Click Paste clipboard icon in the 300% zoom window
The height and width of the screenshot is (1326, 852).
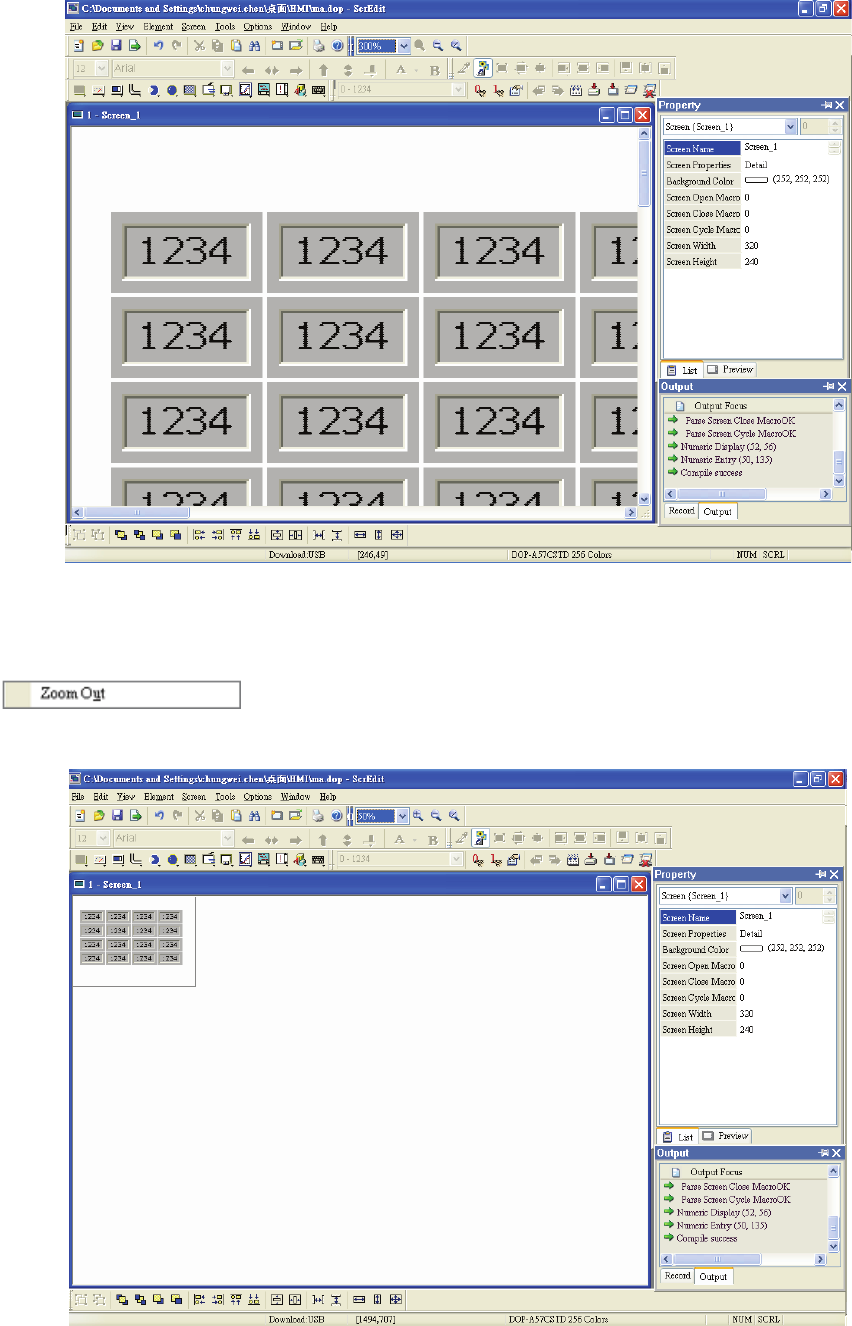coord(236,46)
